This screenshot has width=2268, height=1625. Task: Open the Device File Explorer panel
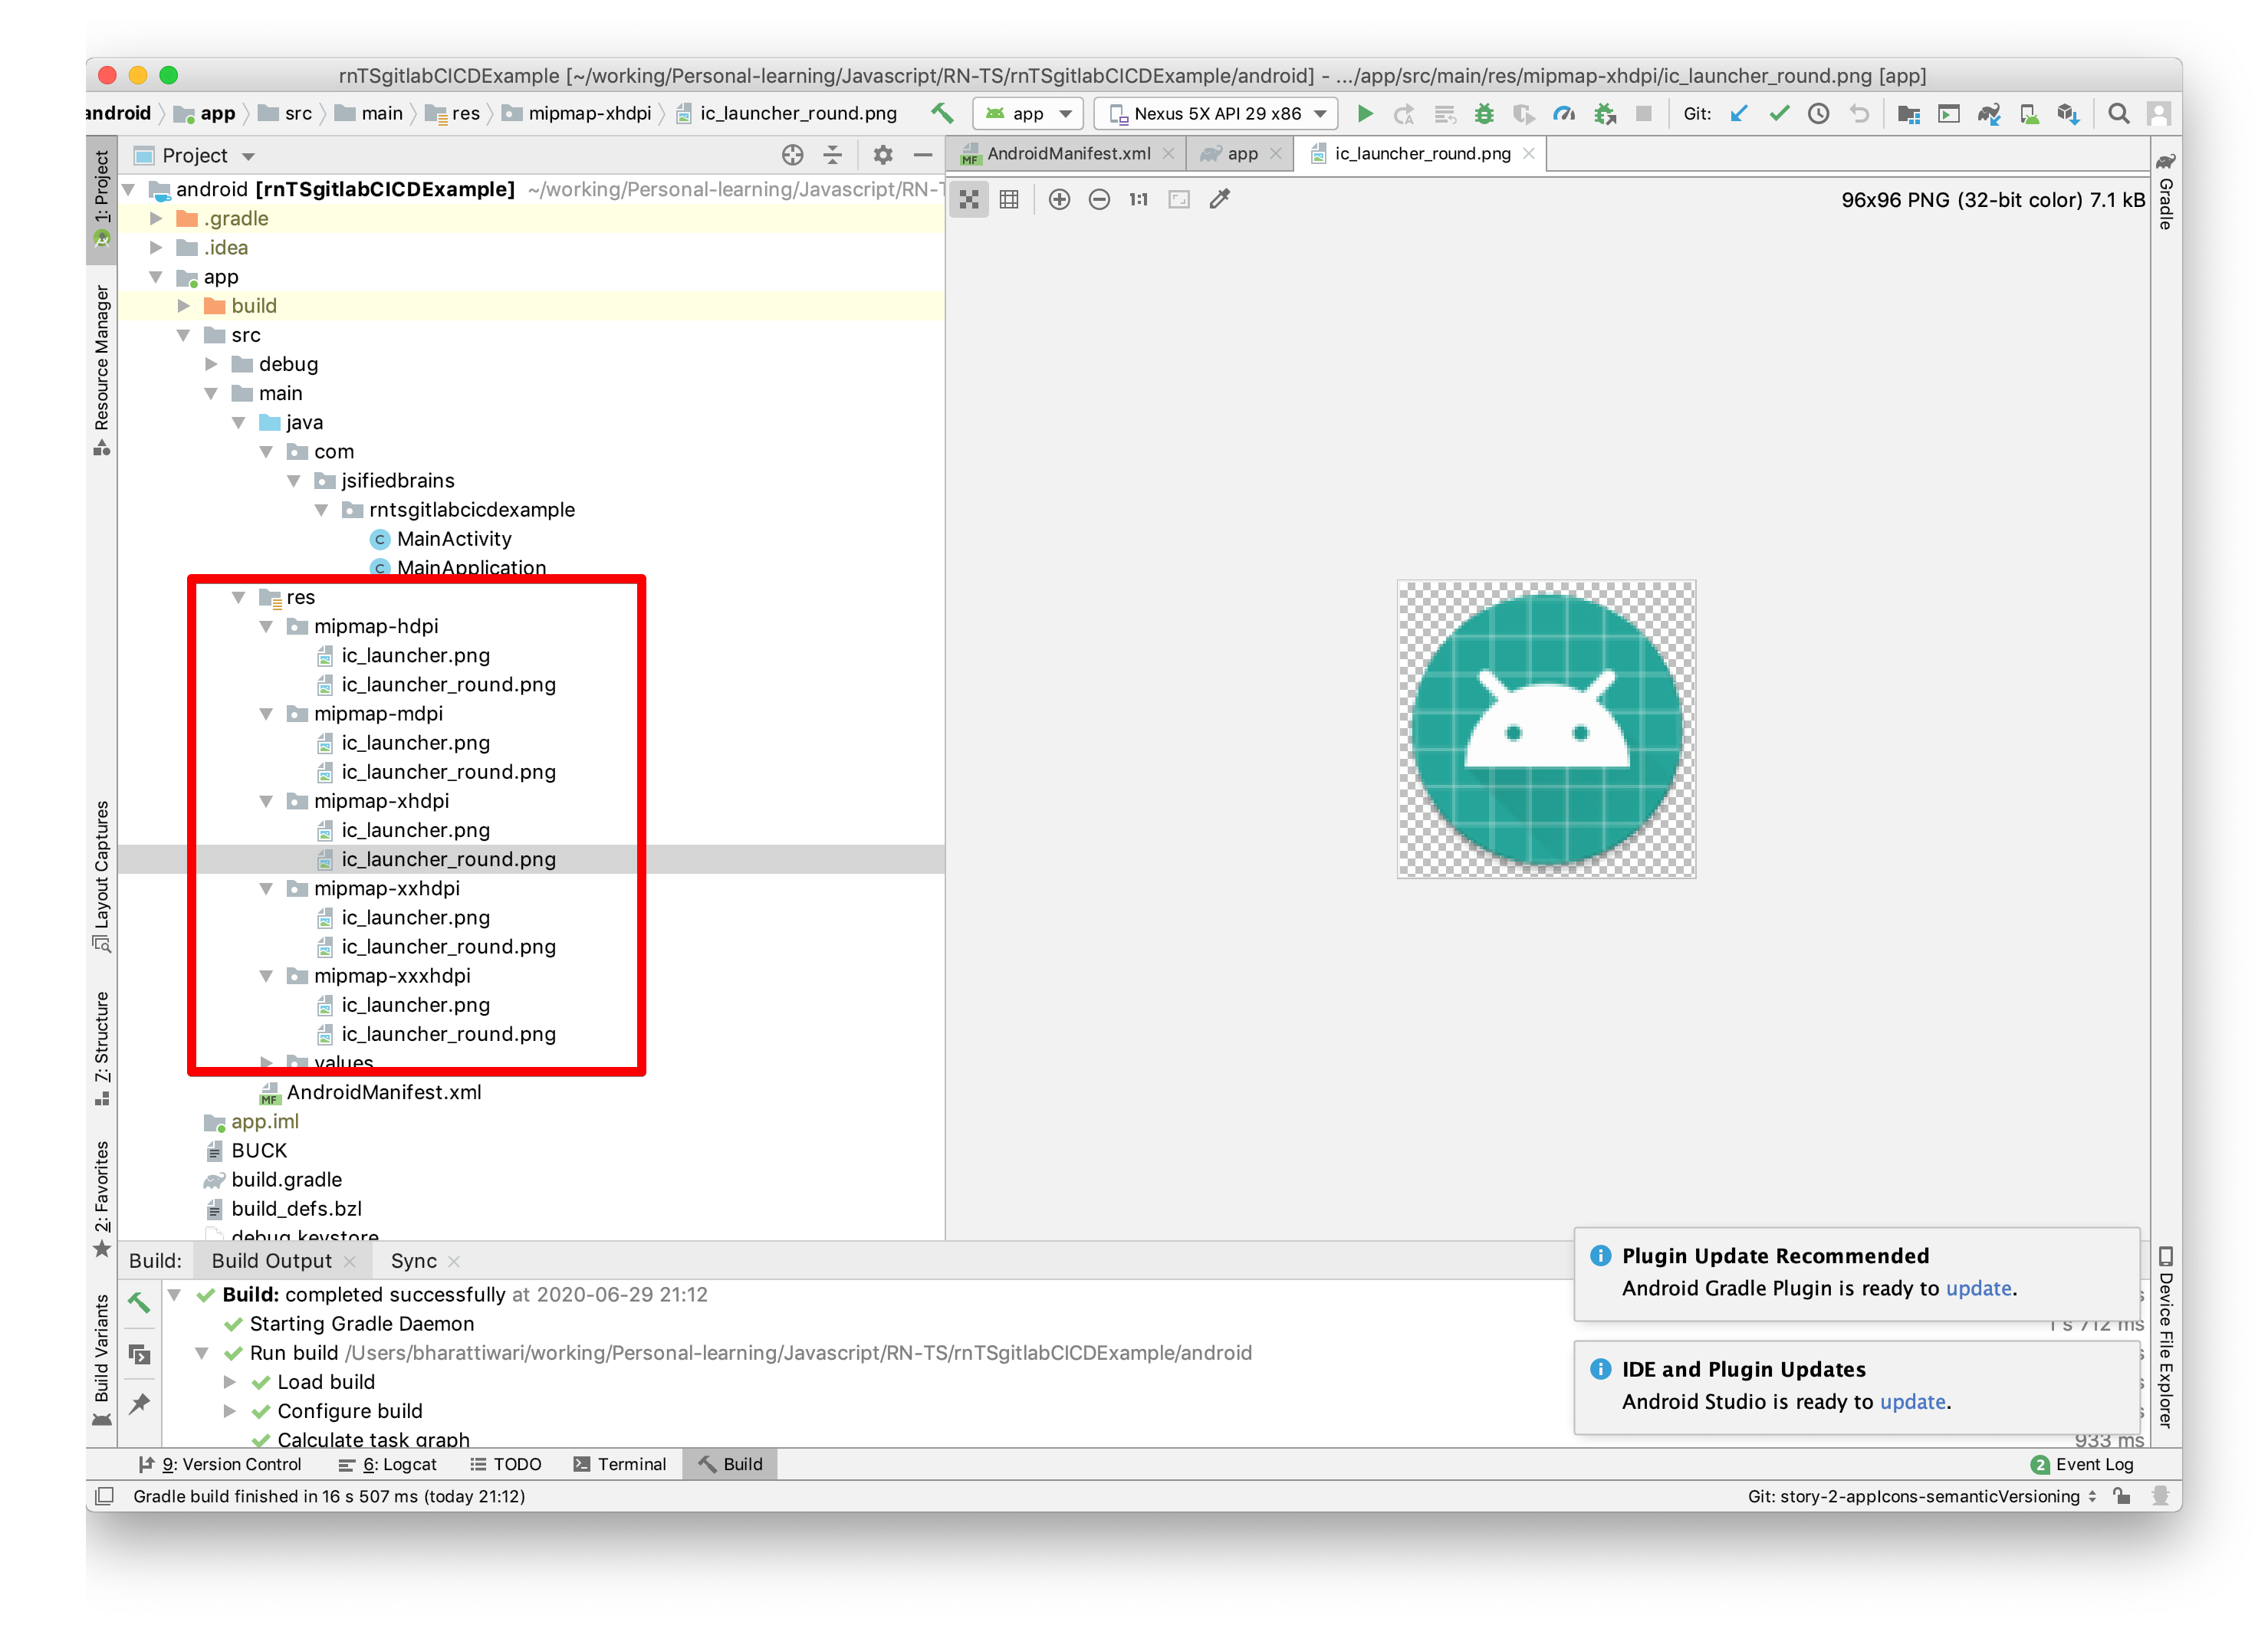coord(2166,1336)
